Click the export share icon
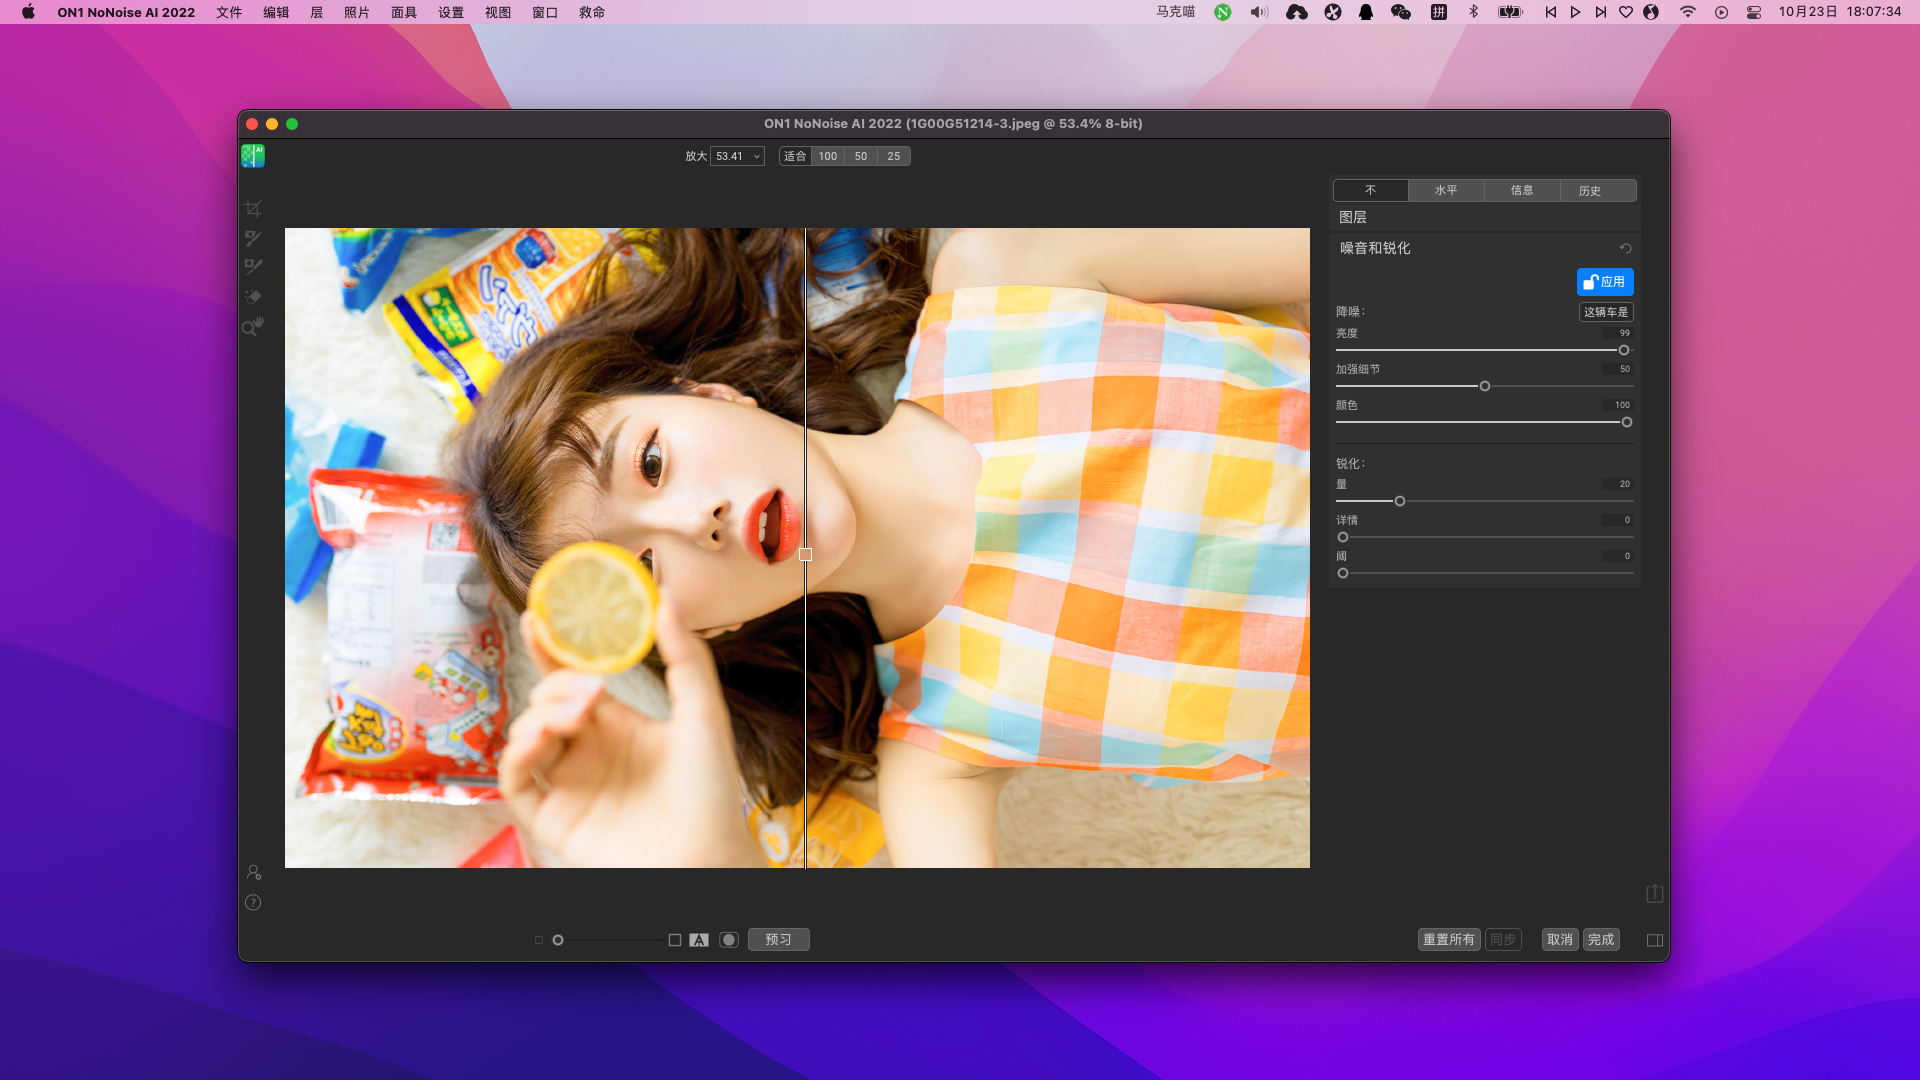 point(1654,893)
